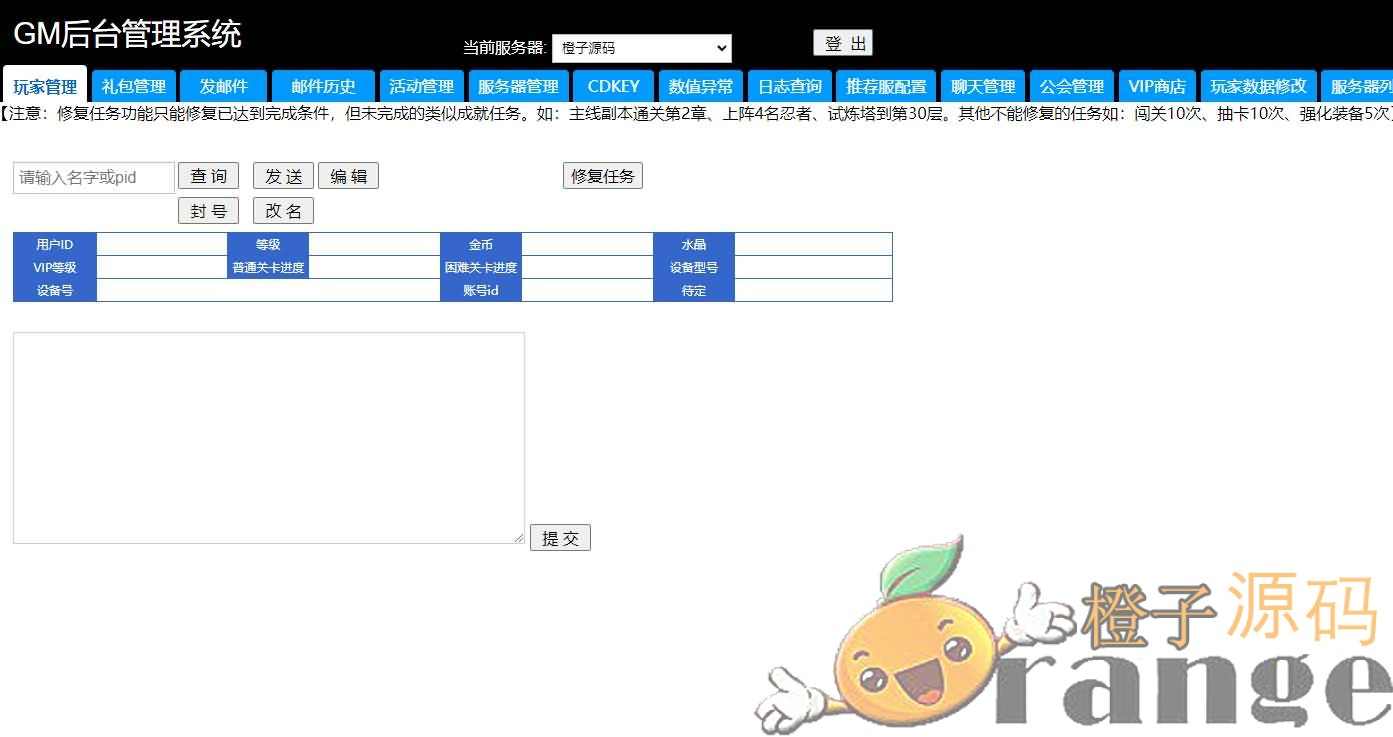Click the 登出 logout button
This screenshot has height=737, width=1393.
point(842,43)
